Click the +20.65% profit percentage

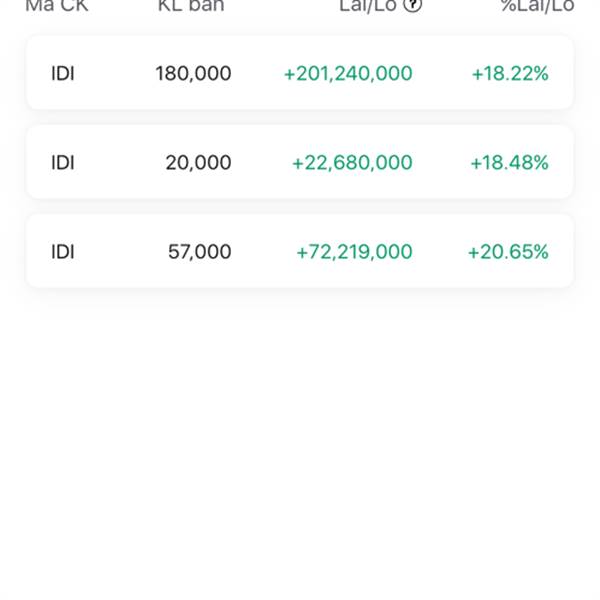tap(508, 251)
